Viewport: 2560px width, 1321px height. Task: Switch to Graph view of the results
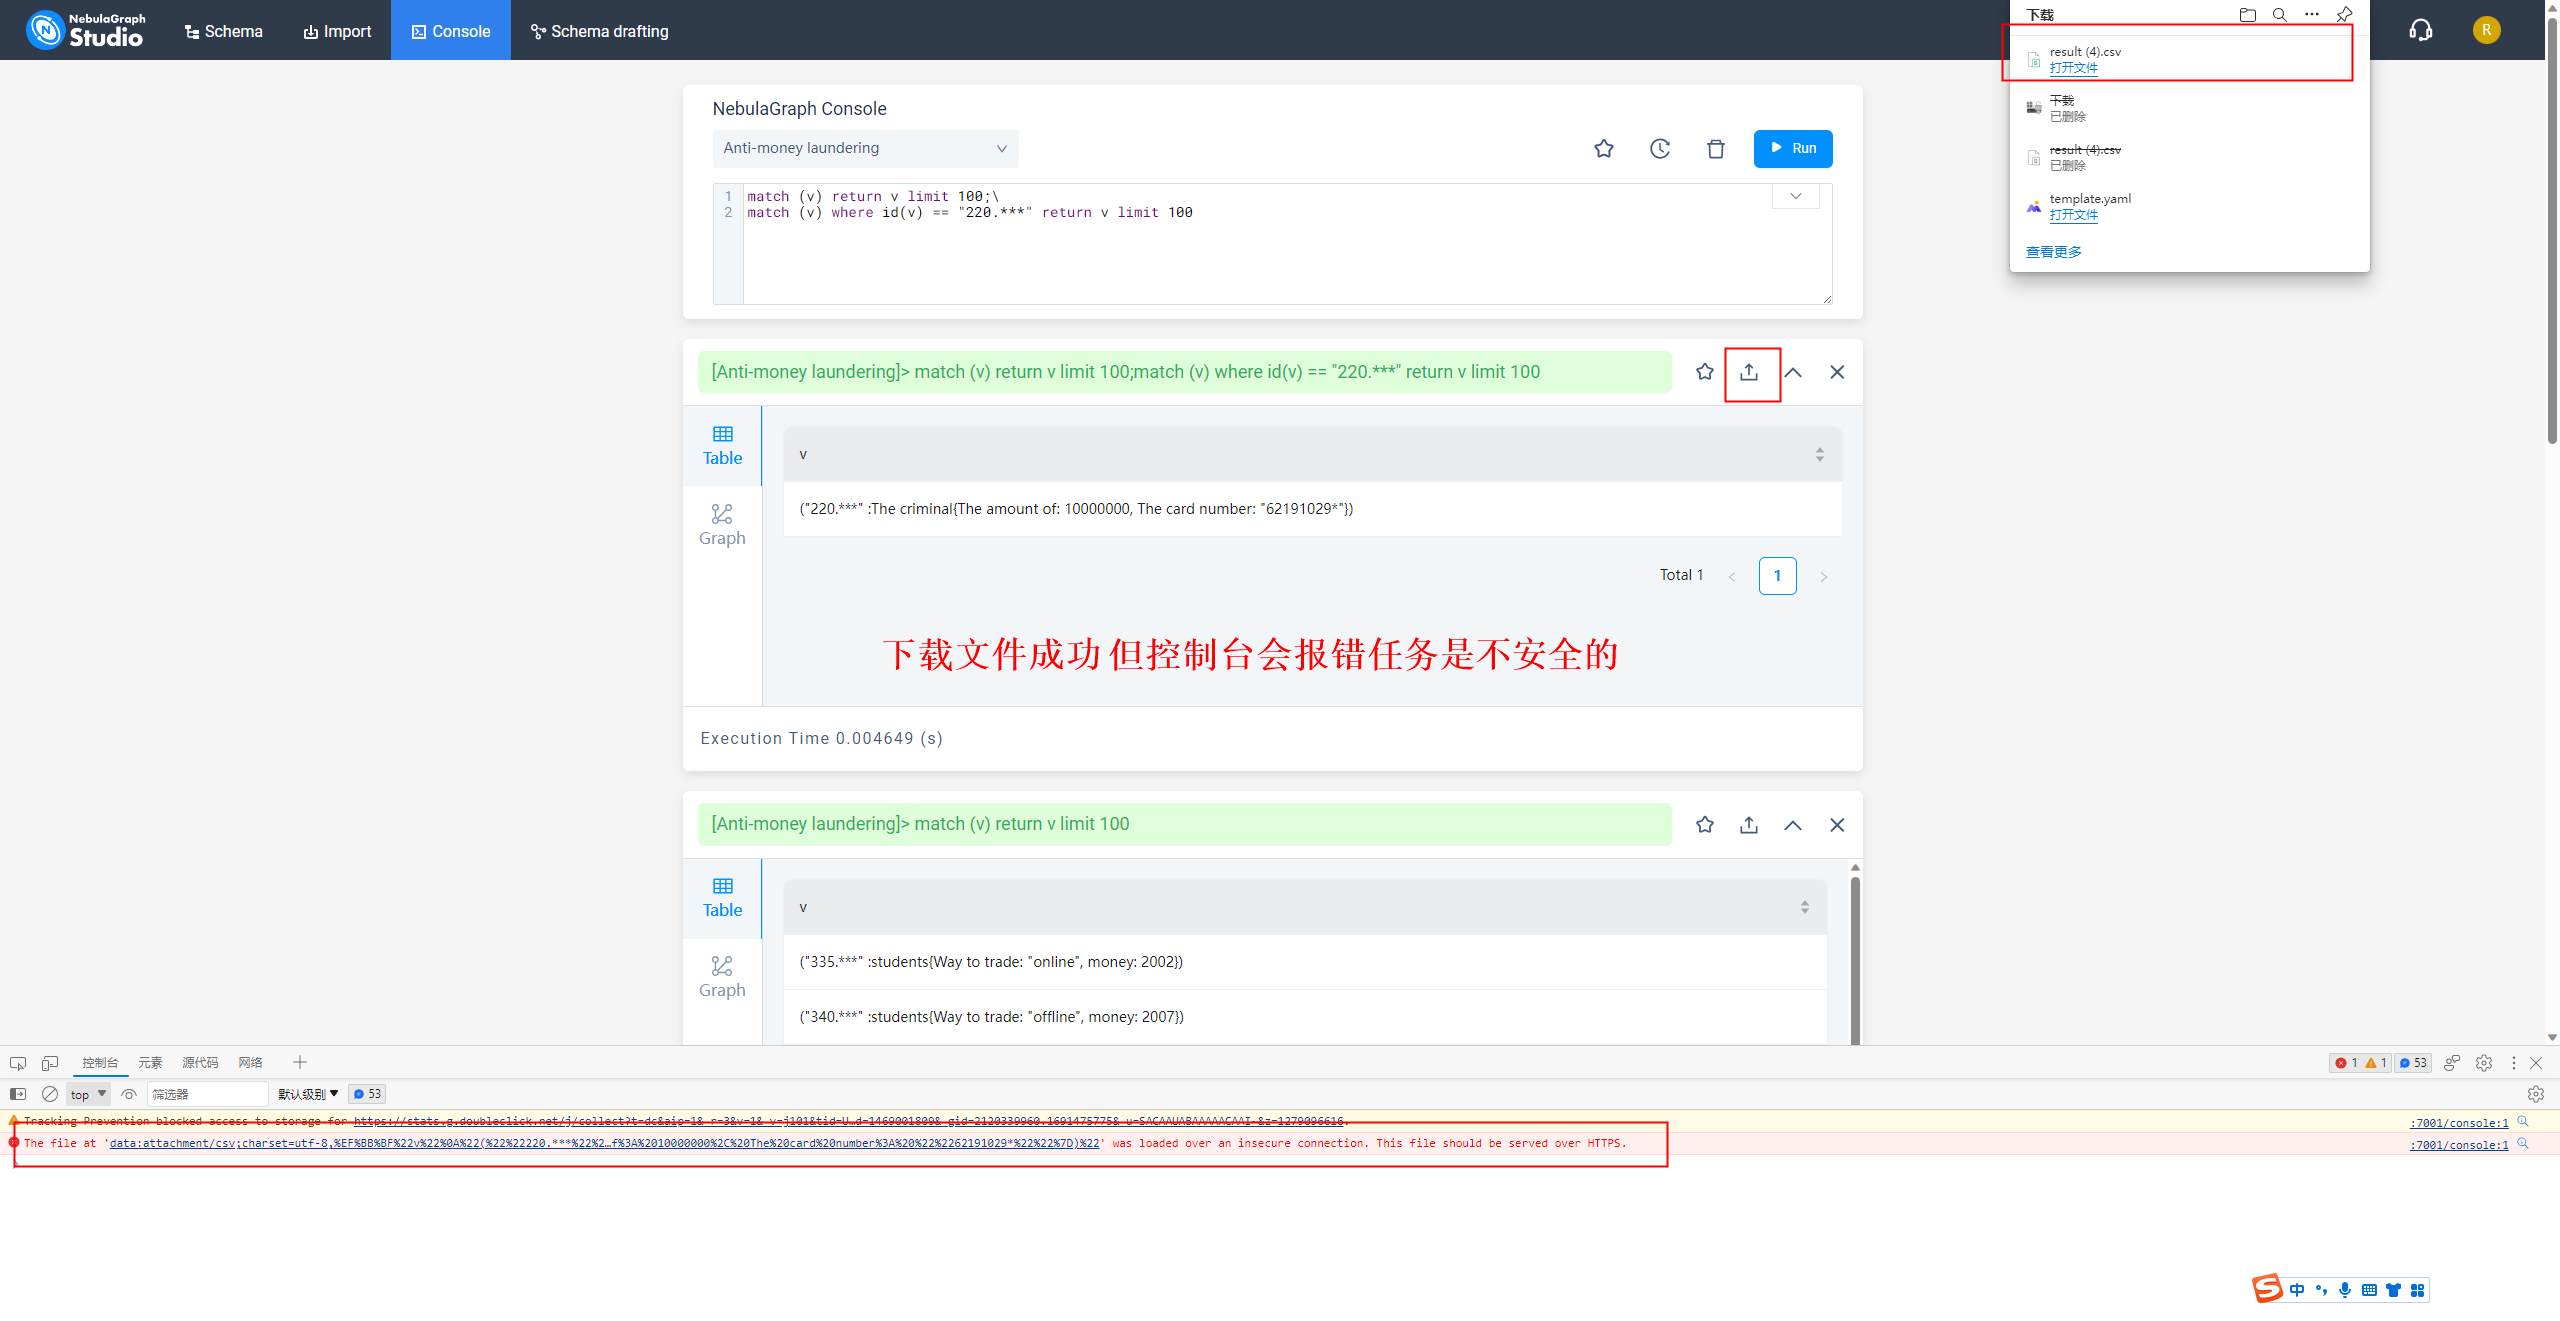[722, 523]
